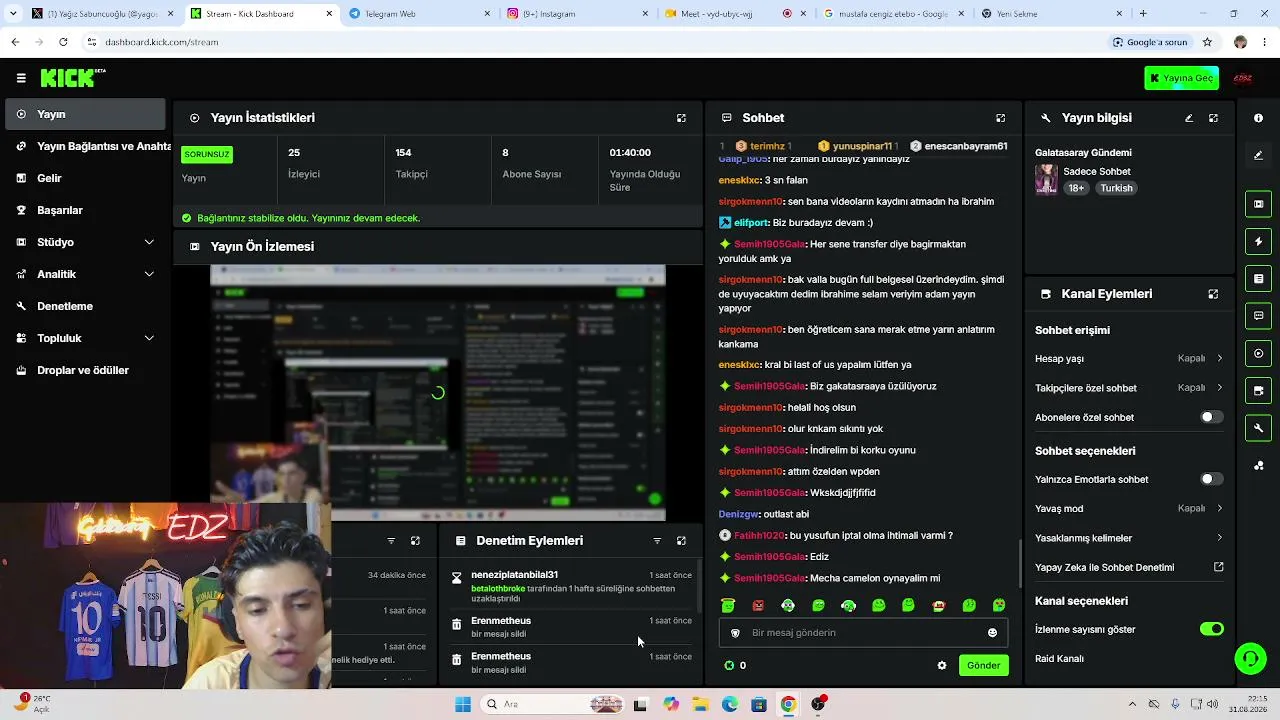Expand the Yayın İstatistikleri panel to fullscreen
The width and height of the screenshot is (1280, 720).
pos(681,118)
